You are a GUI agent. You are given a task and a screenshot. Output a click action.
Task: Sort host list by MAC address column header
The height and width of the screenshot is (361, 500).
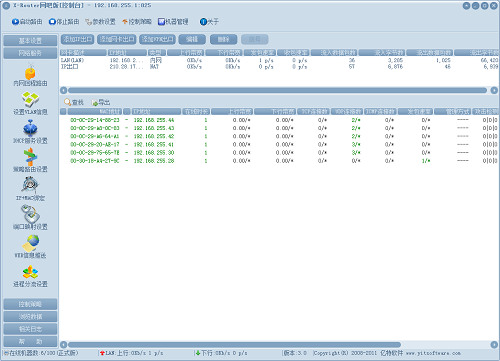point(94,111)
